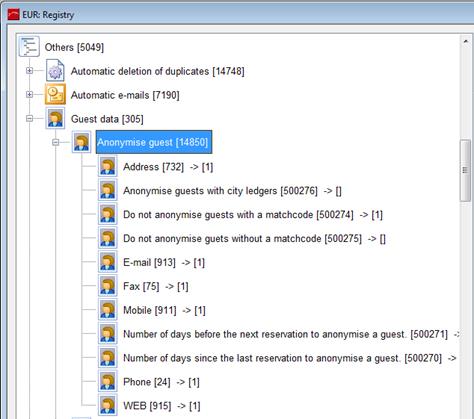This screenshot has height=419, width=474.
Task: Select Phone [24] -> [1]
Action: tap(161, 382)
